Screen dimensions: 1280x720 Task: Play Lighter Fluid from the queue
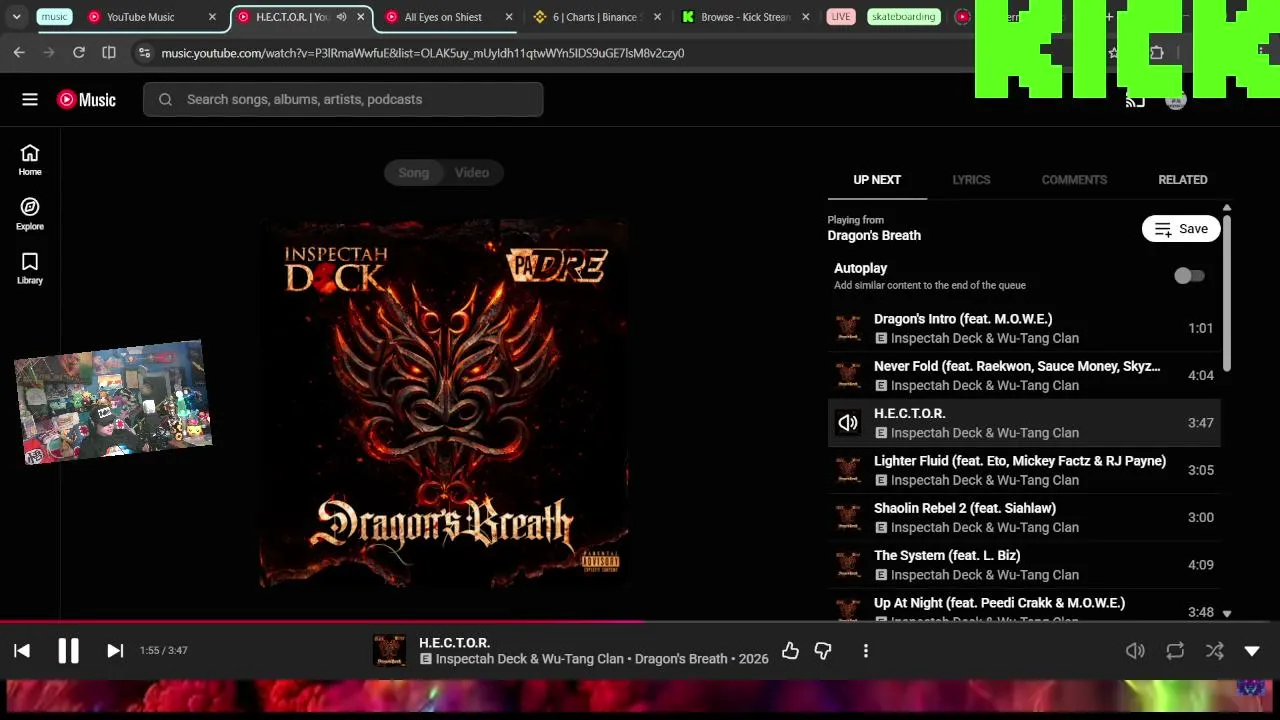(1024, 470)
